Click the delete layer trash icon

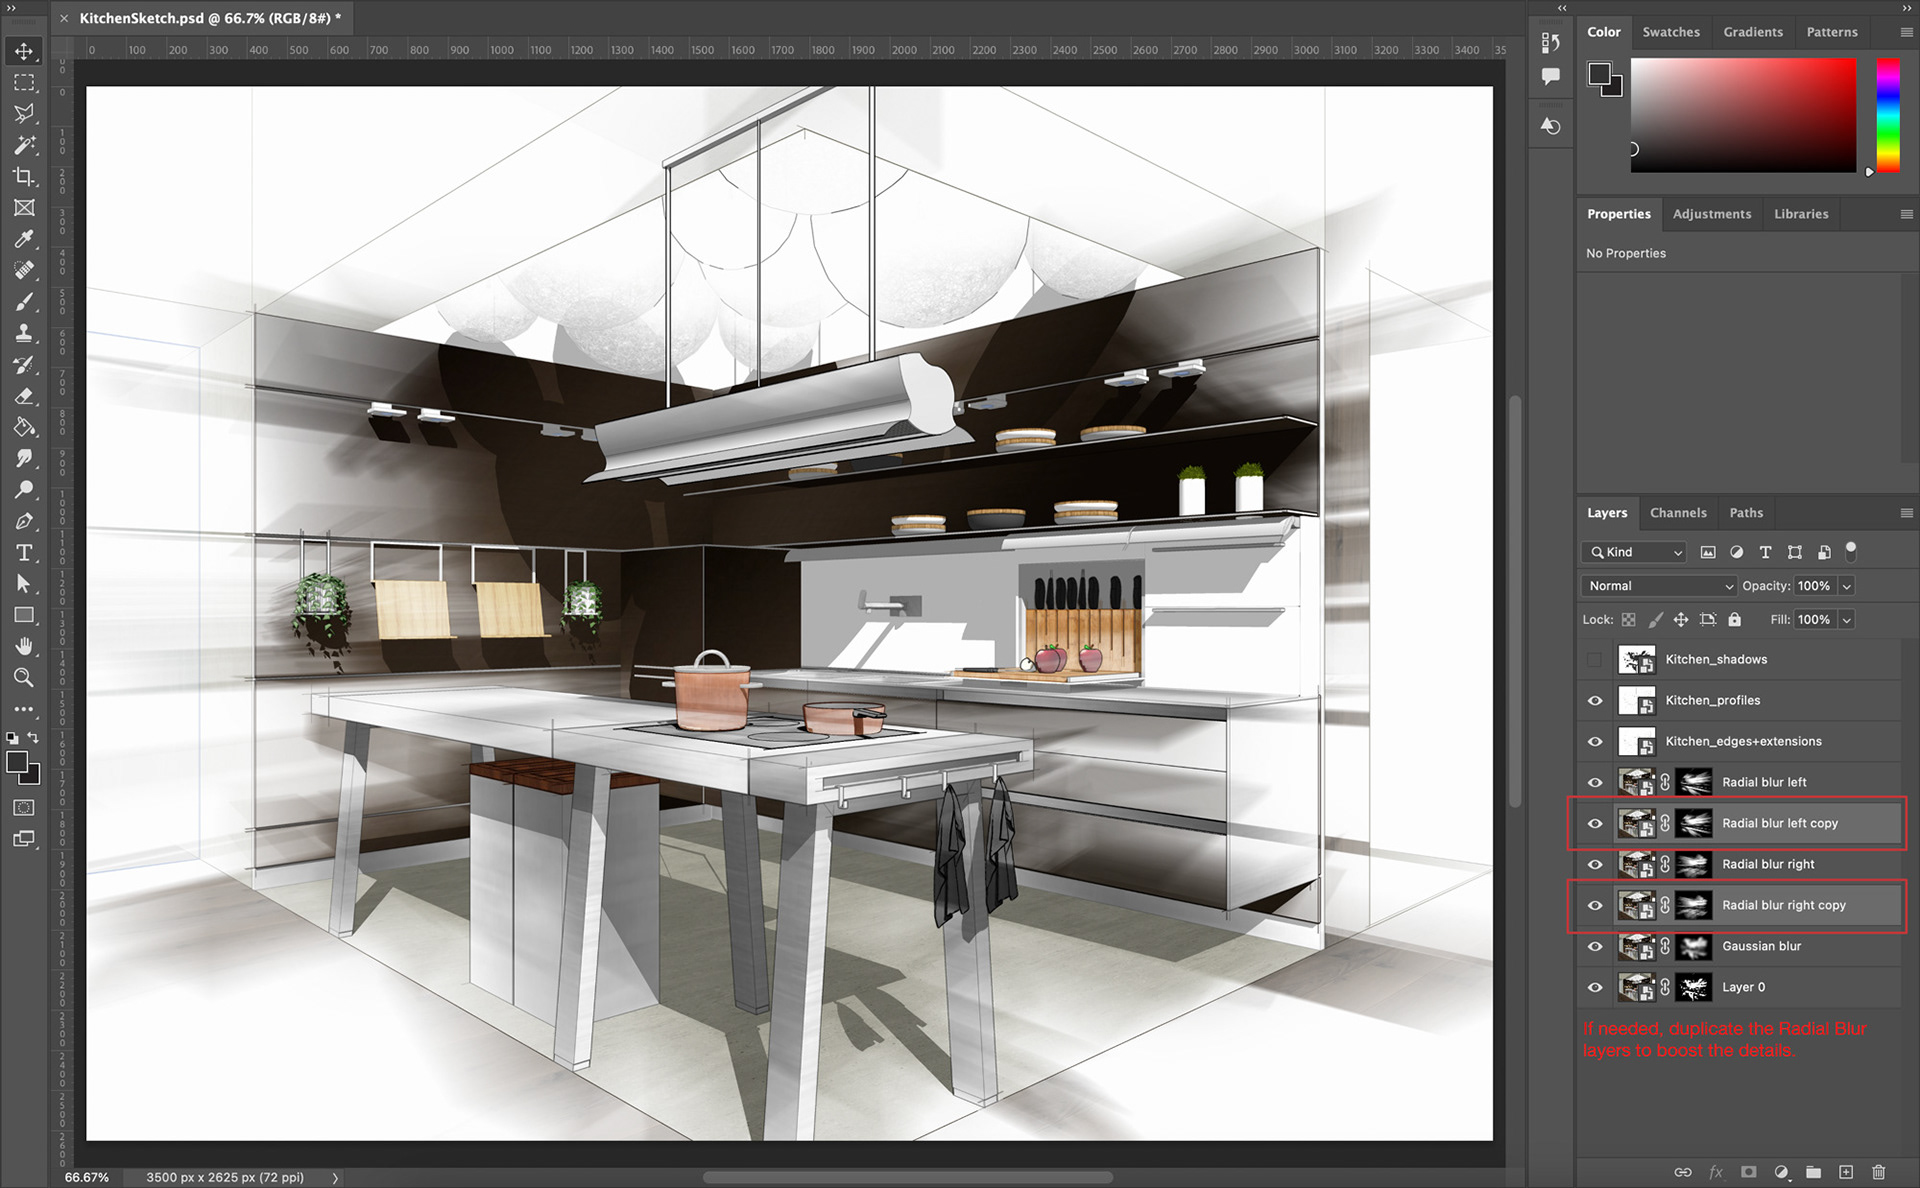(1878, 1172)
